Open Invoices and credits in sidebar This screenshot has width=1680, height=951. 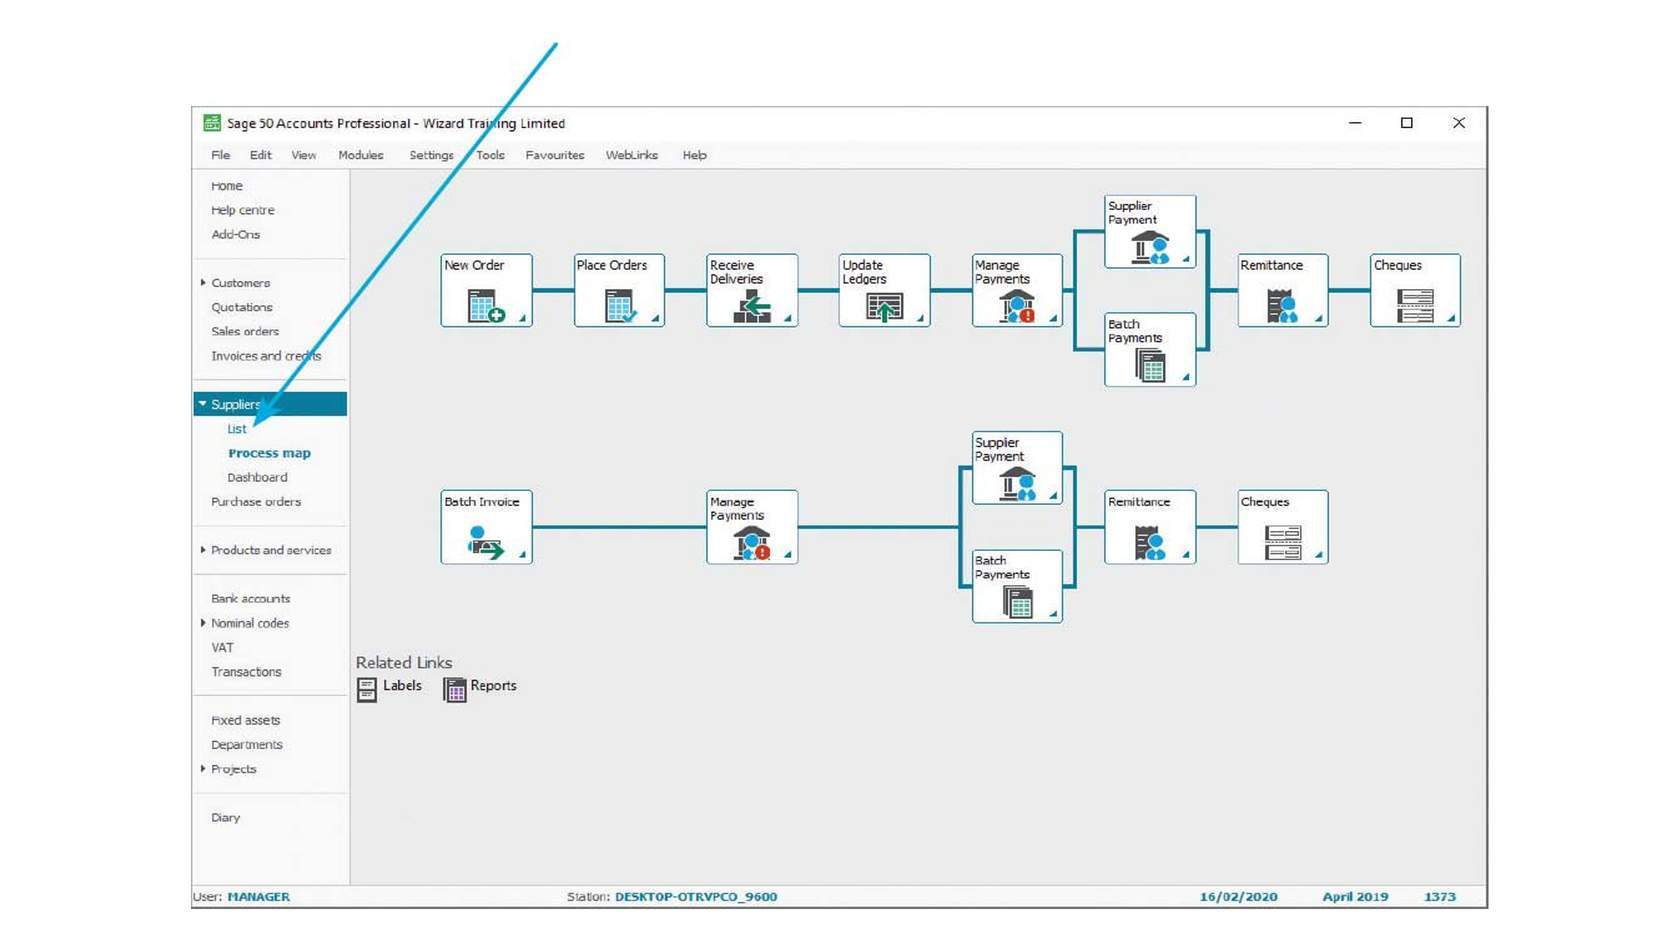coord(266,356)
